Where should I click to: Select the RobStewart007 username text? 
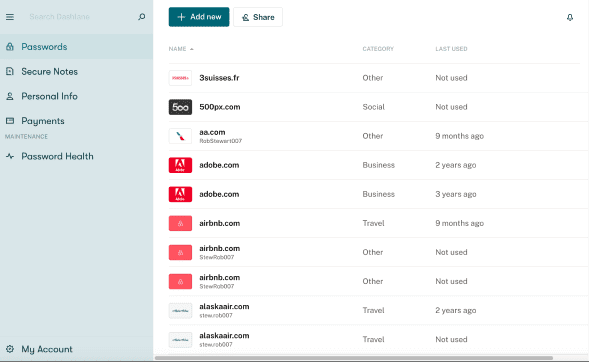(x=220, y=141)
